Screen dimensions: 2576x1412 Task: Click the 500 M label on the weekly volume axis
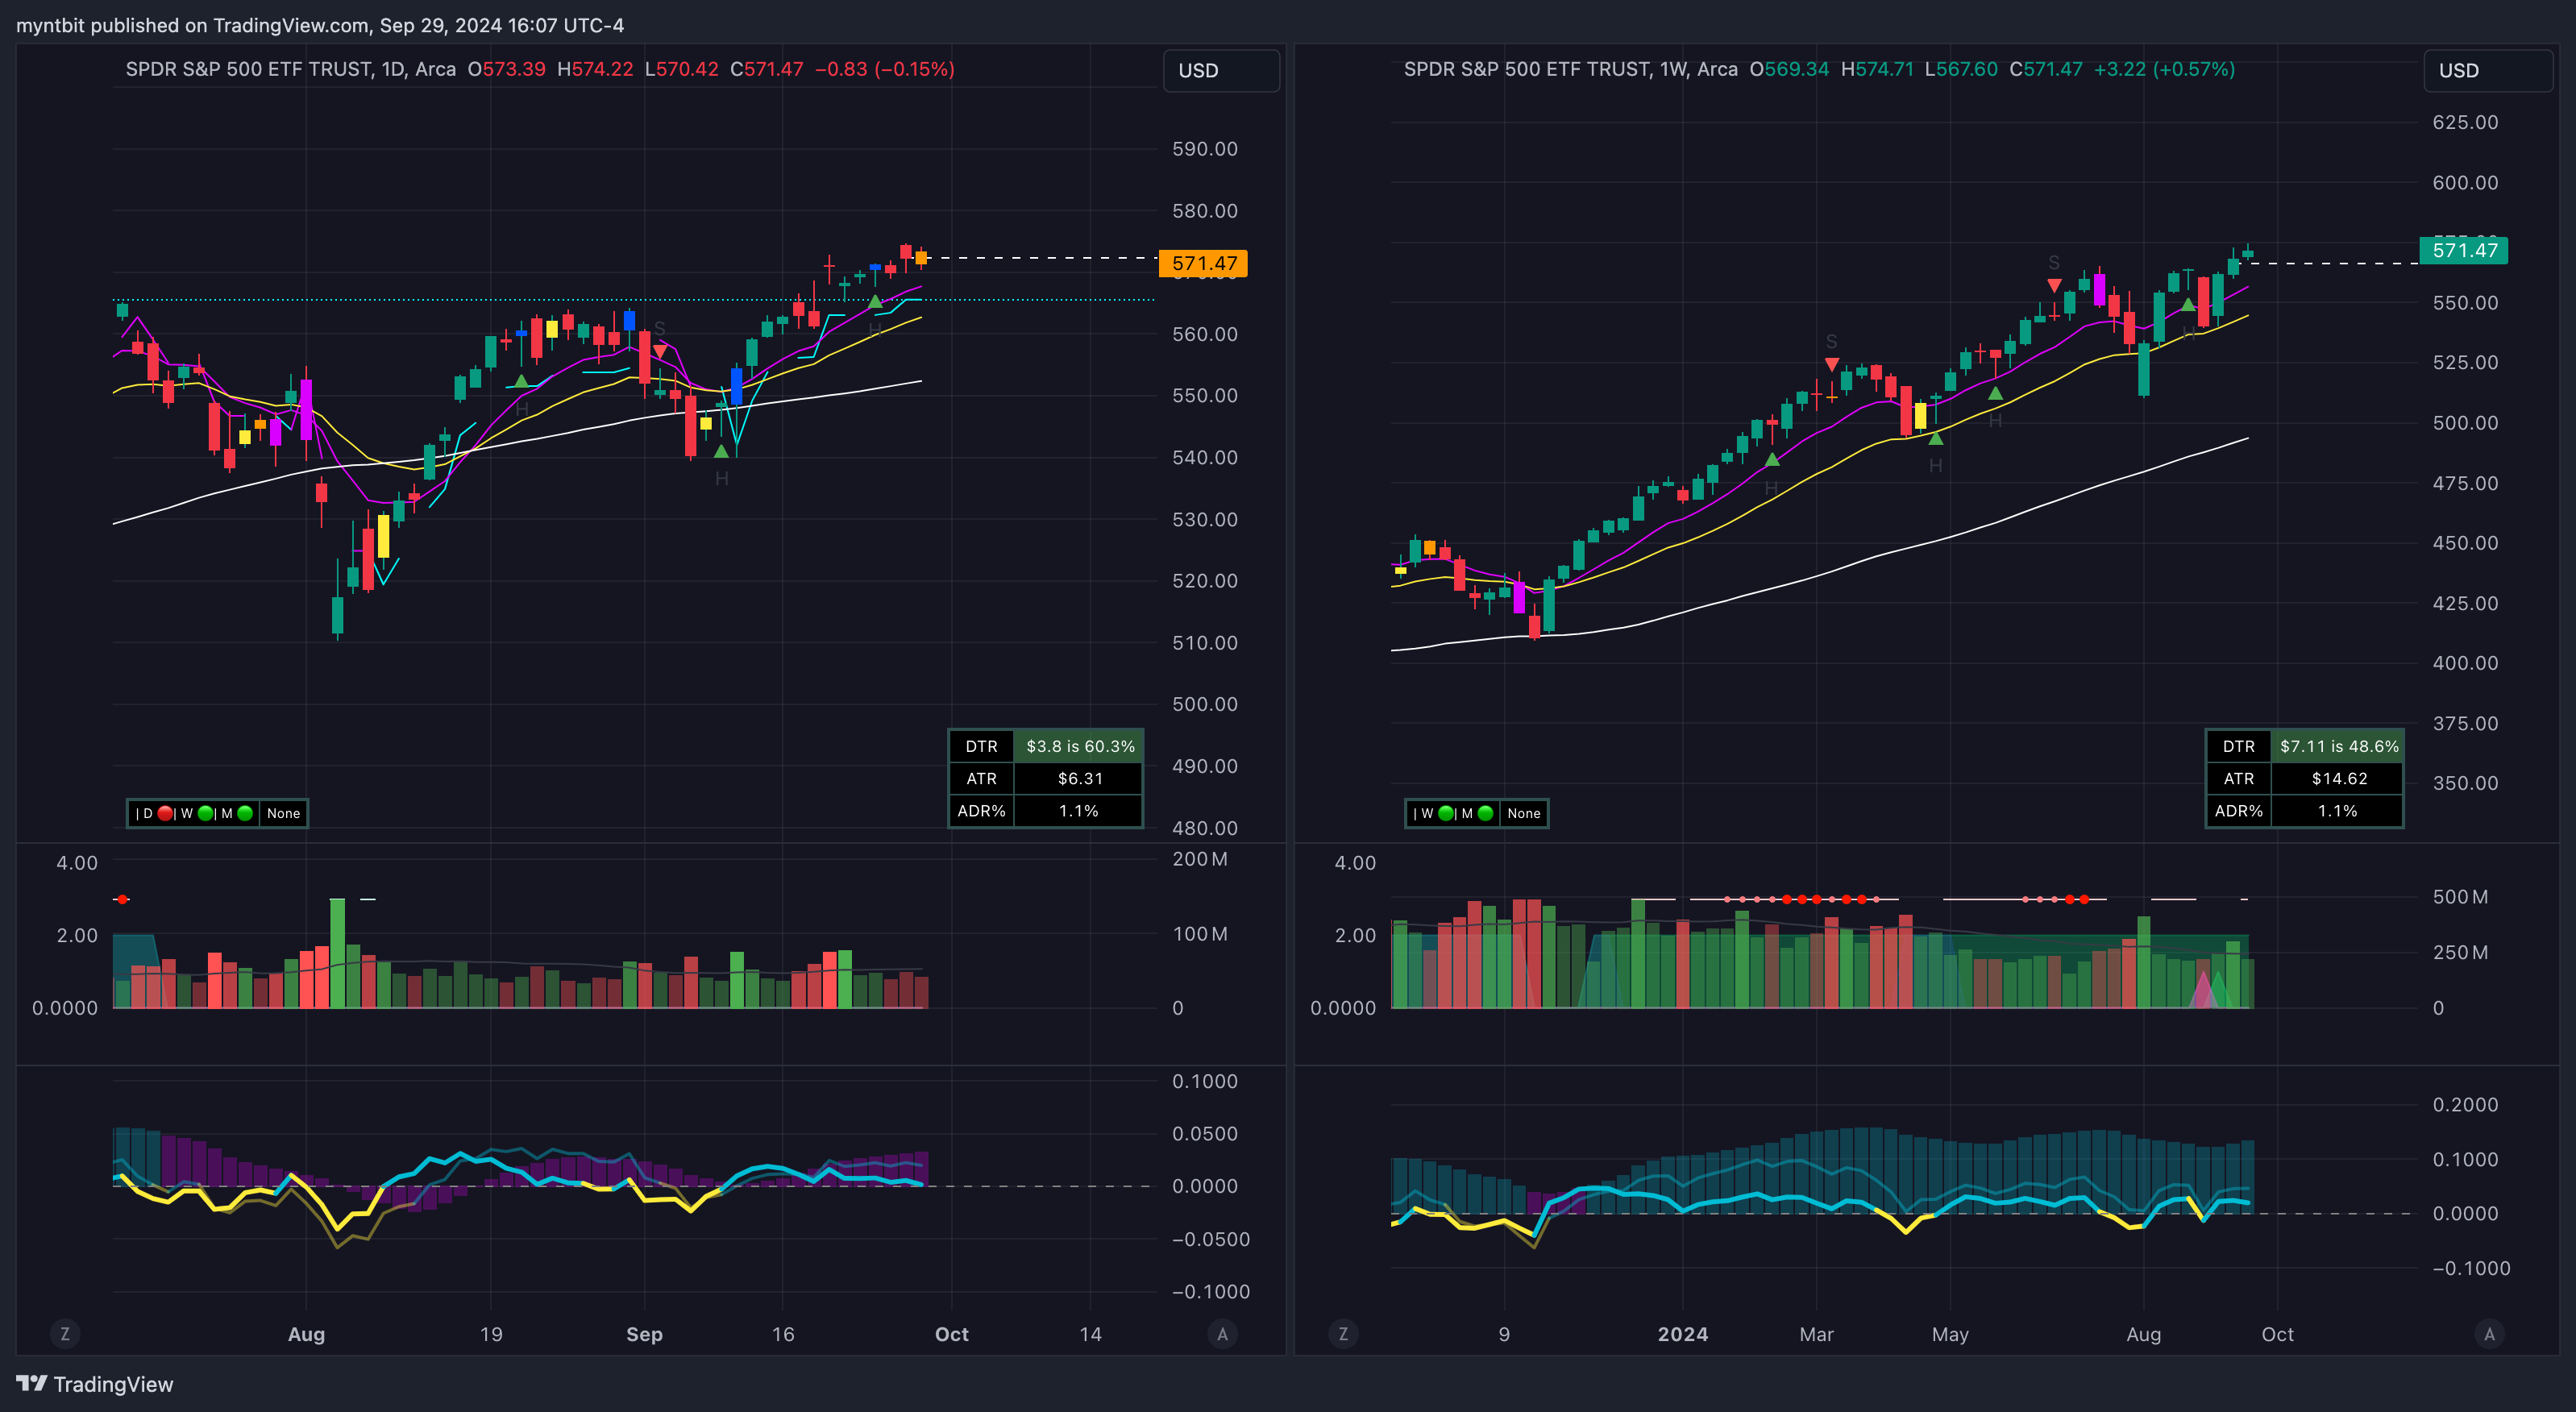(2459, 897)
